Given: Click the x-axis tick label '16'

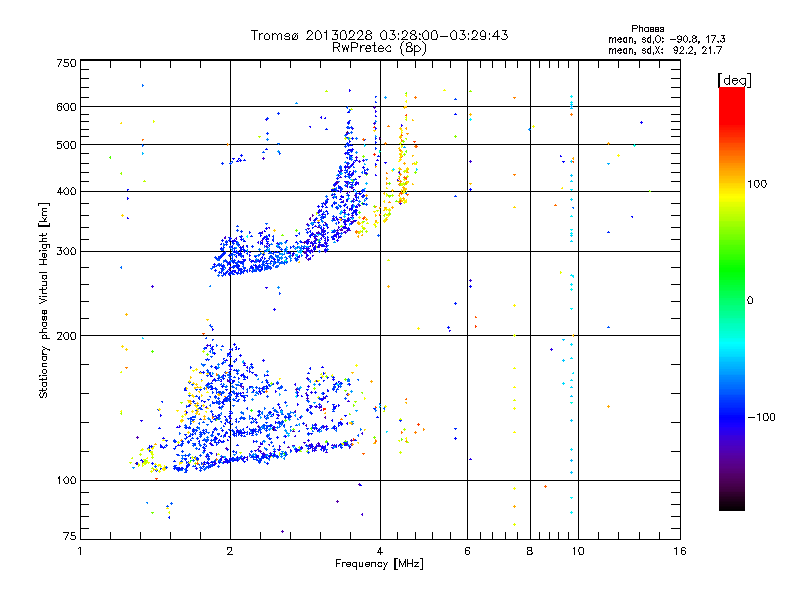Looking at the screenshot, I should 680,551.
